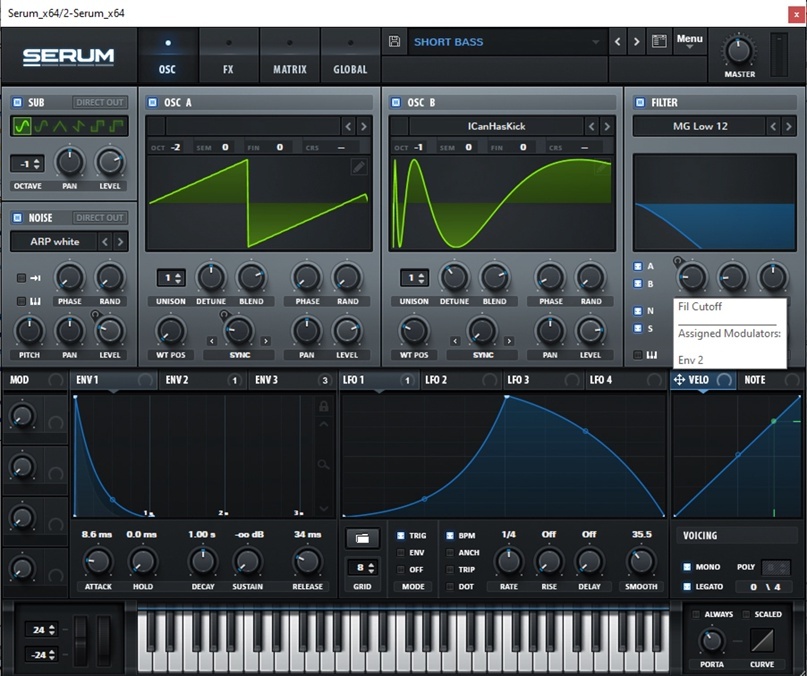
Task: Select the ENV 3 tab
Action: coord(292,380)
